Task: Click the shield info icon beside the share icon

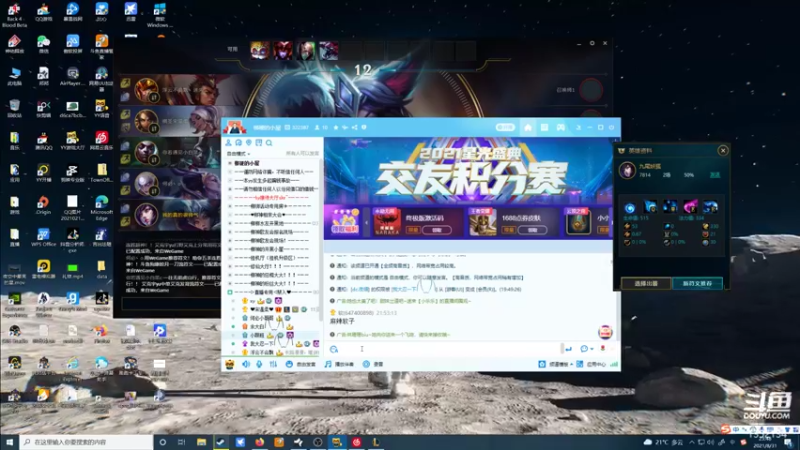Action: (364, 128)
